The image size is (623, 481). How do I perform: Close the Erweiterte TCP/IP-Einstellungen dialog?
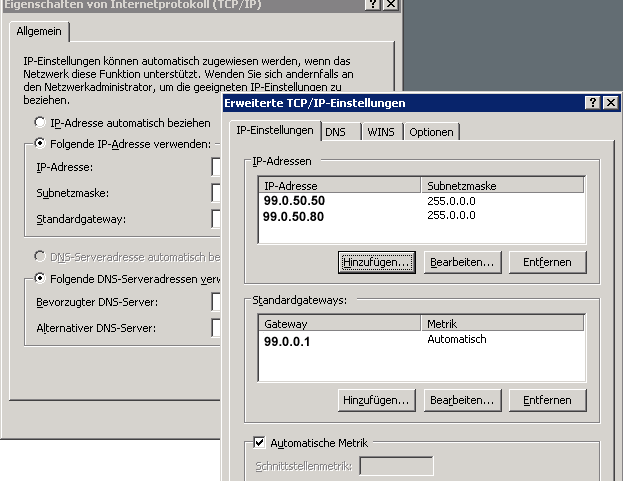pos(611,103)
